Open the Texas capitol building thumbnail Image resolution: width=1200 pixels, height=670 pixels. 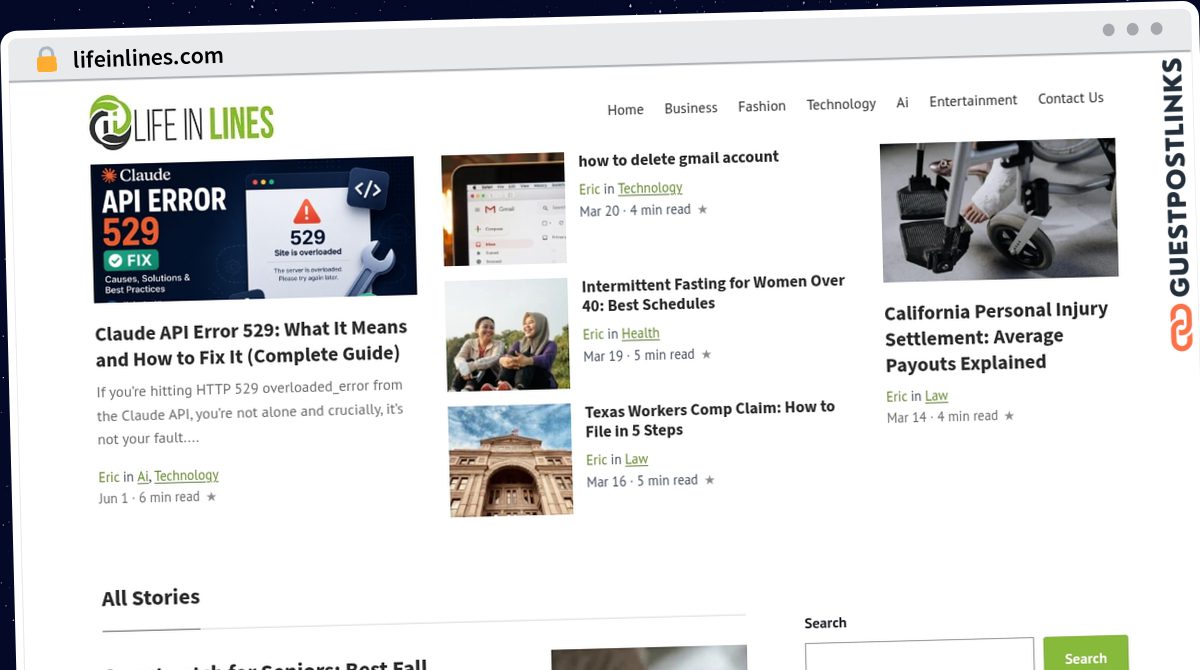click(510, 461)
